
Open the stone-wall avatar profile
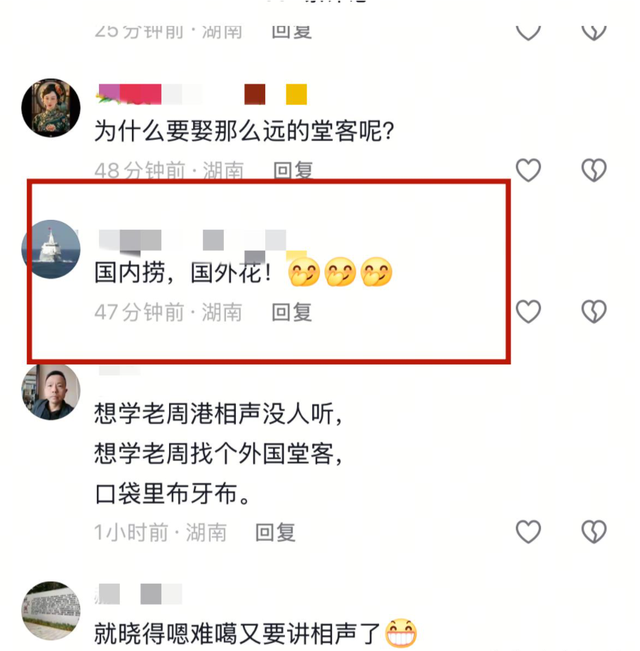click(x=51, y=610)
